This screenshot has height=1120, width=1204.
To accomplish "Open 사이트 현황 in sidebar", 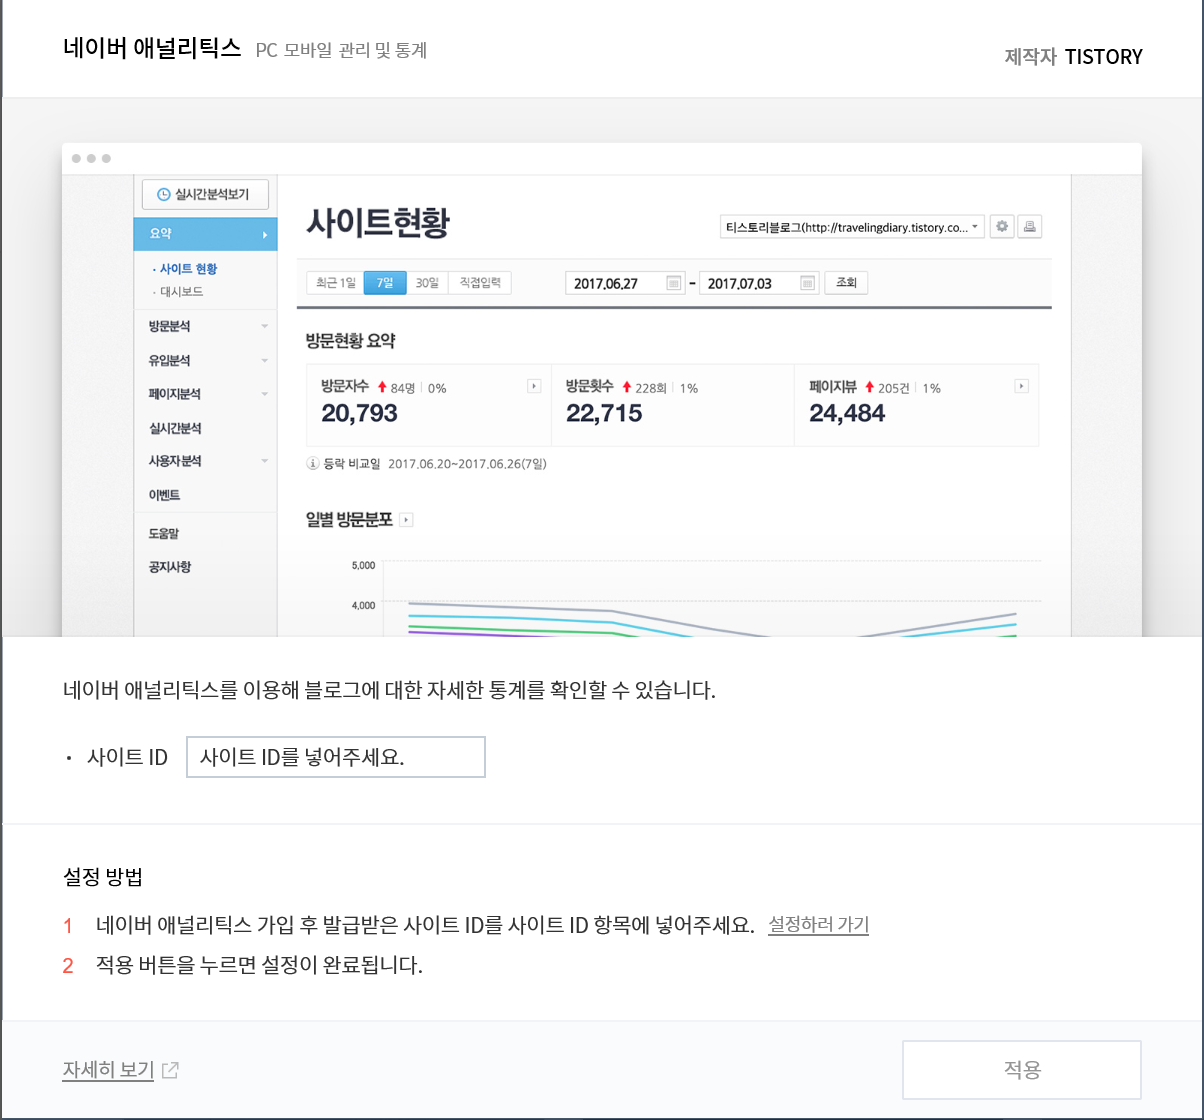I will [x=188, y=269].
